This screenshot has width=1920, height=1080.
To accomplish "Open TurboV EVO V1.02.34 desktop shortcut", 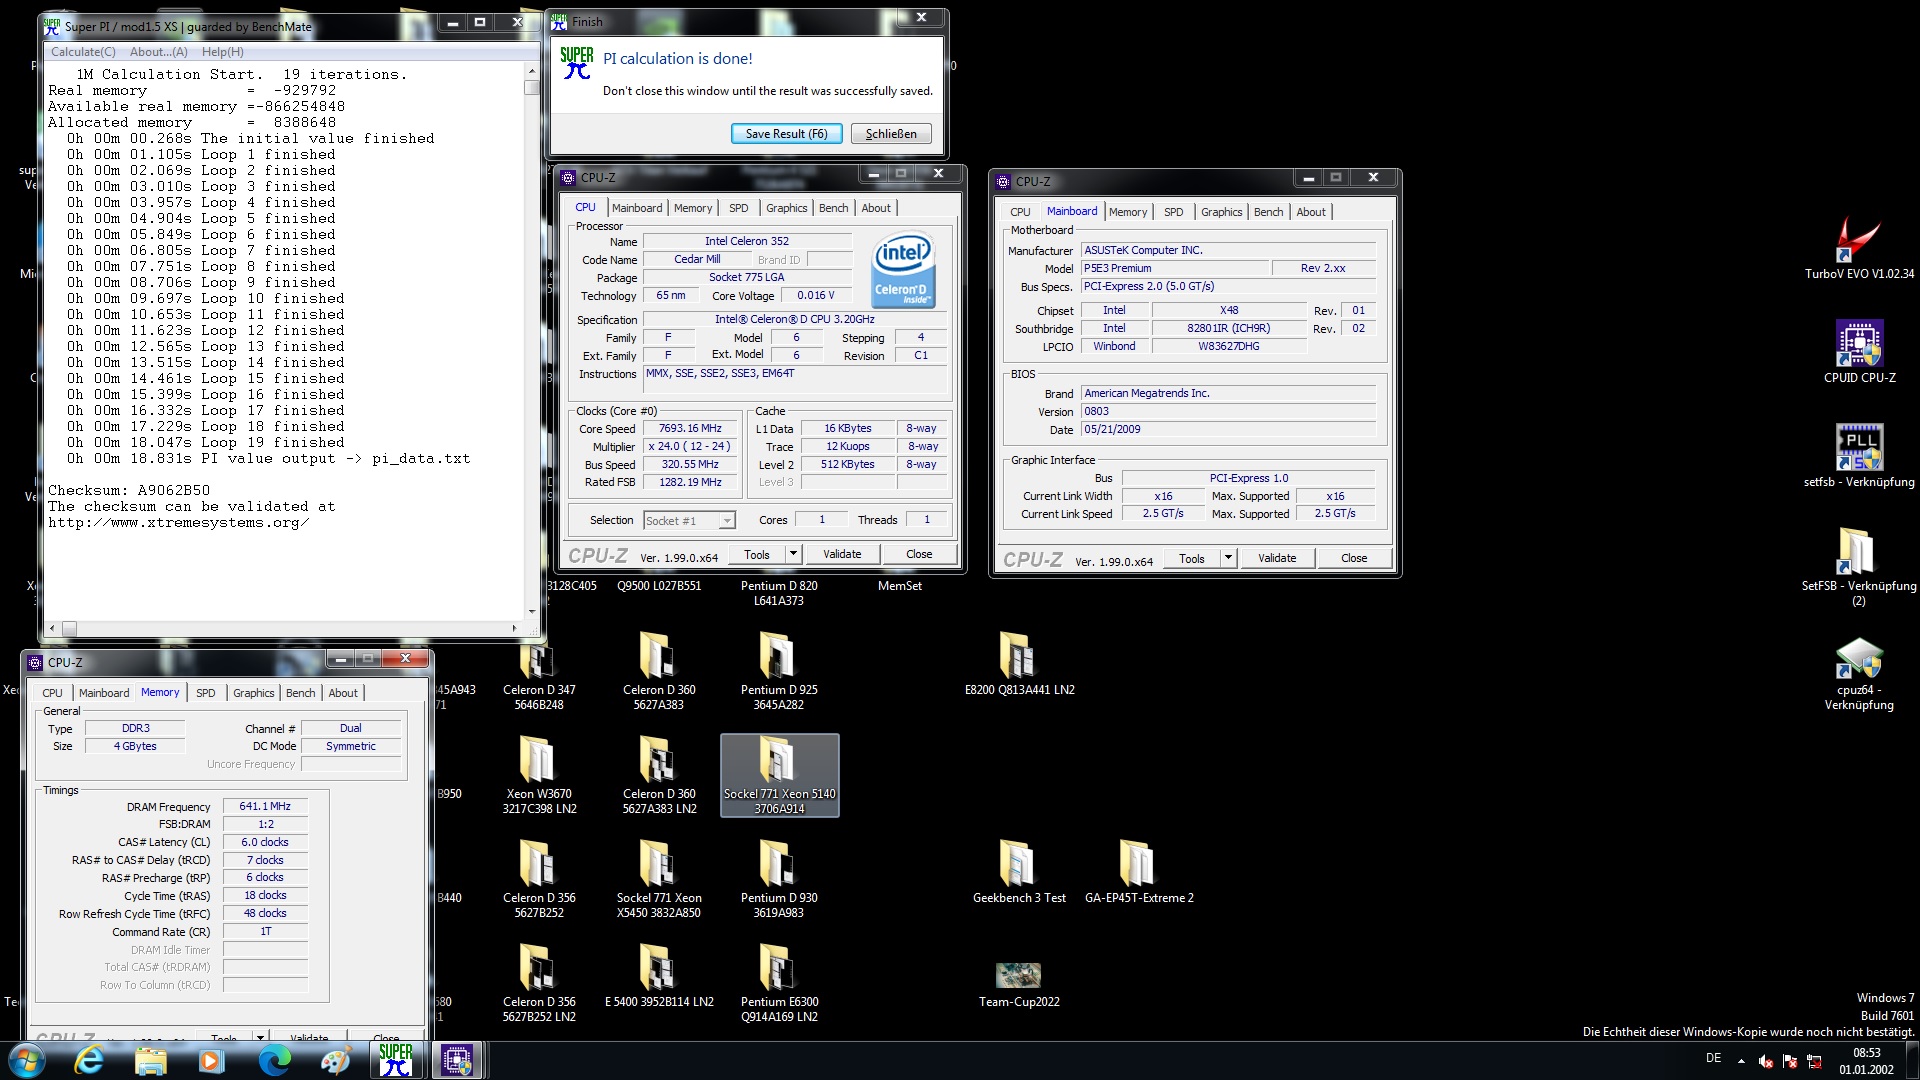I will pos(1859,248).
